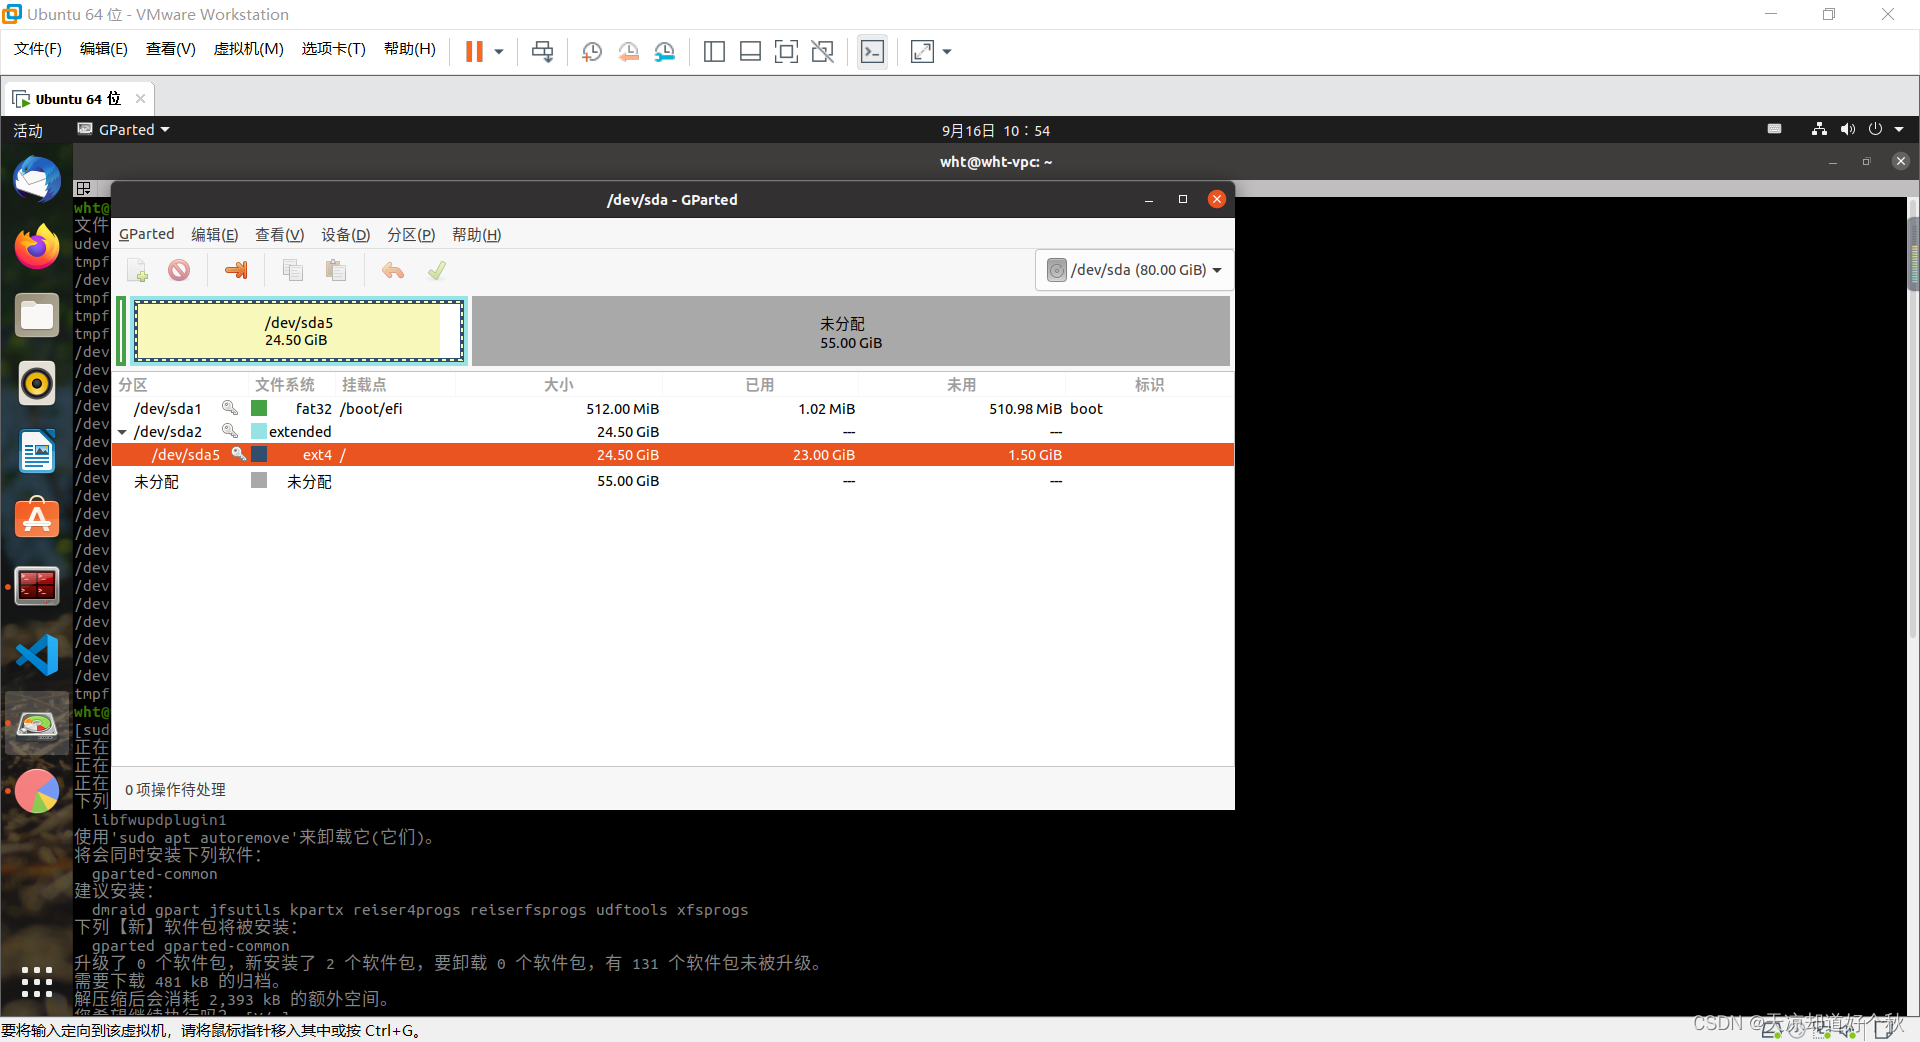Open 设备(D) menu in GParted
Image resolution: width=1920 pixels, height=1042 pixels.
345,234
